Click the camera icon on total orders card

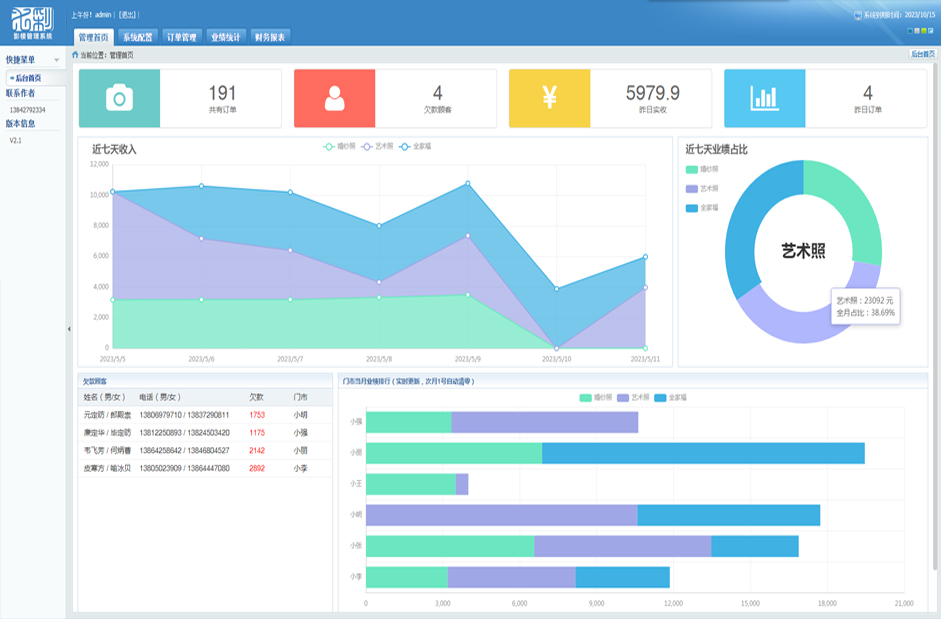point(120,98)
